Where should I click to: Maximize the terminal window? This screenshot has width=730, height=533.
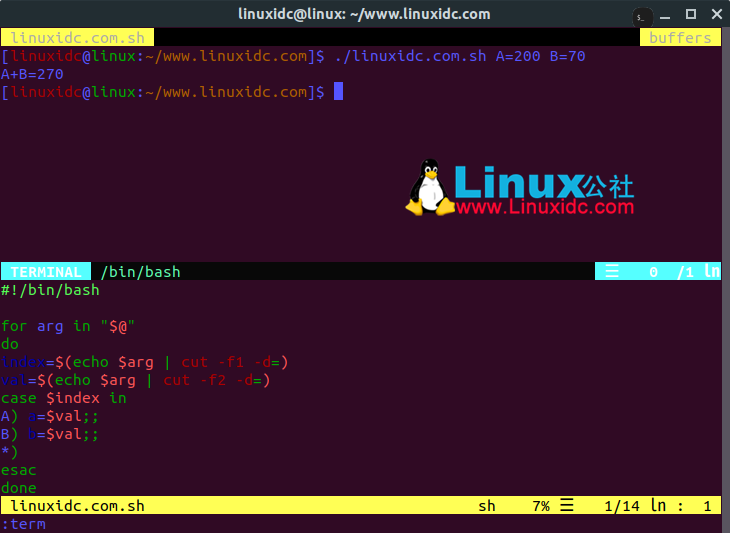[x=691, y=14]
